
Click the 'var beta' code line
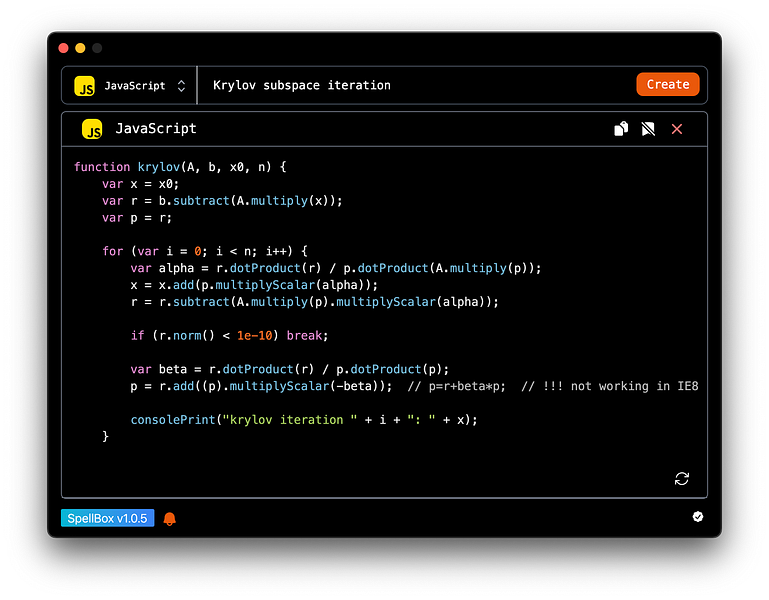[x=289, y=369]
